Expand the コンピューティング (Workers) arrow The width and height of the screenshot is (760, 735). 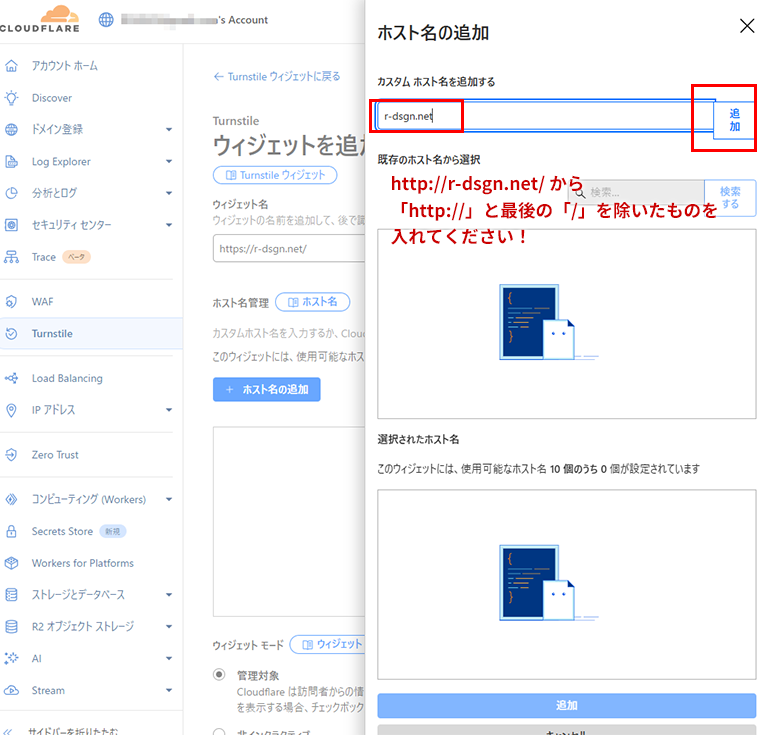[169, 499]
